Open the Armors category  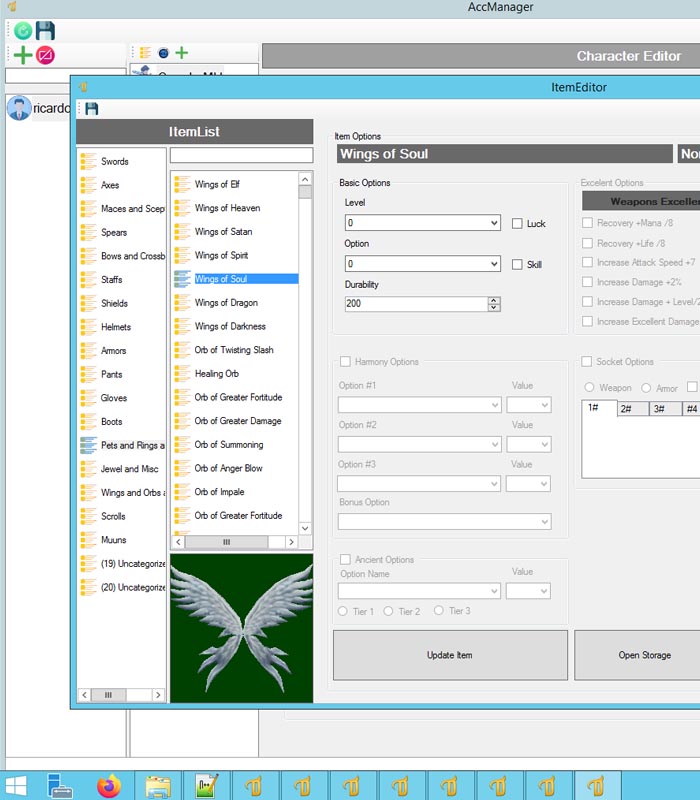pyautogui.click(x=113, y=351)
